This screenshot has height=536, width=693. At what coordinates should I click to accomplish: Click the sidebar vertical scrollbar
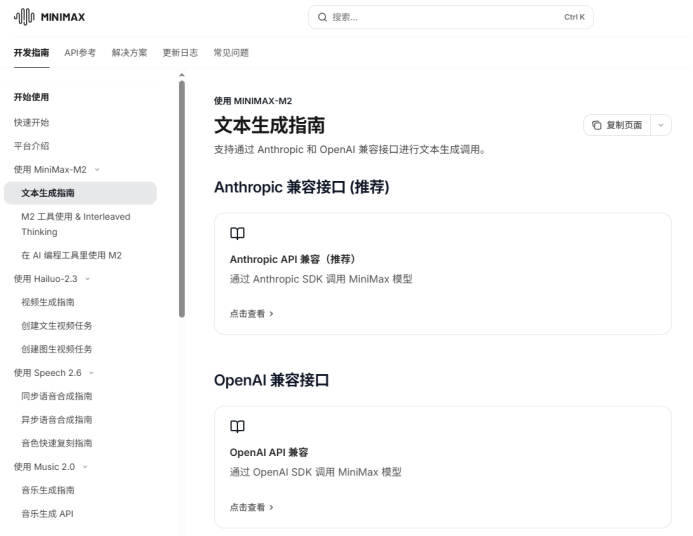pyautogui.click(x=182, y=200)
